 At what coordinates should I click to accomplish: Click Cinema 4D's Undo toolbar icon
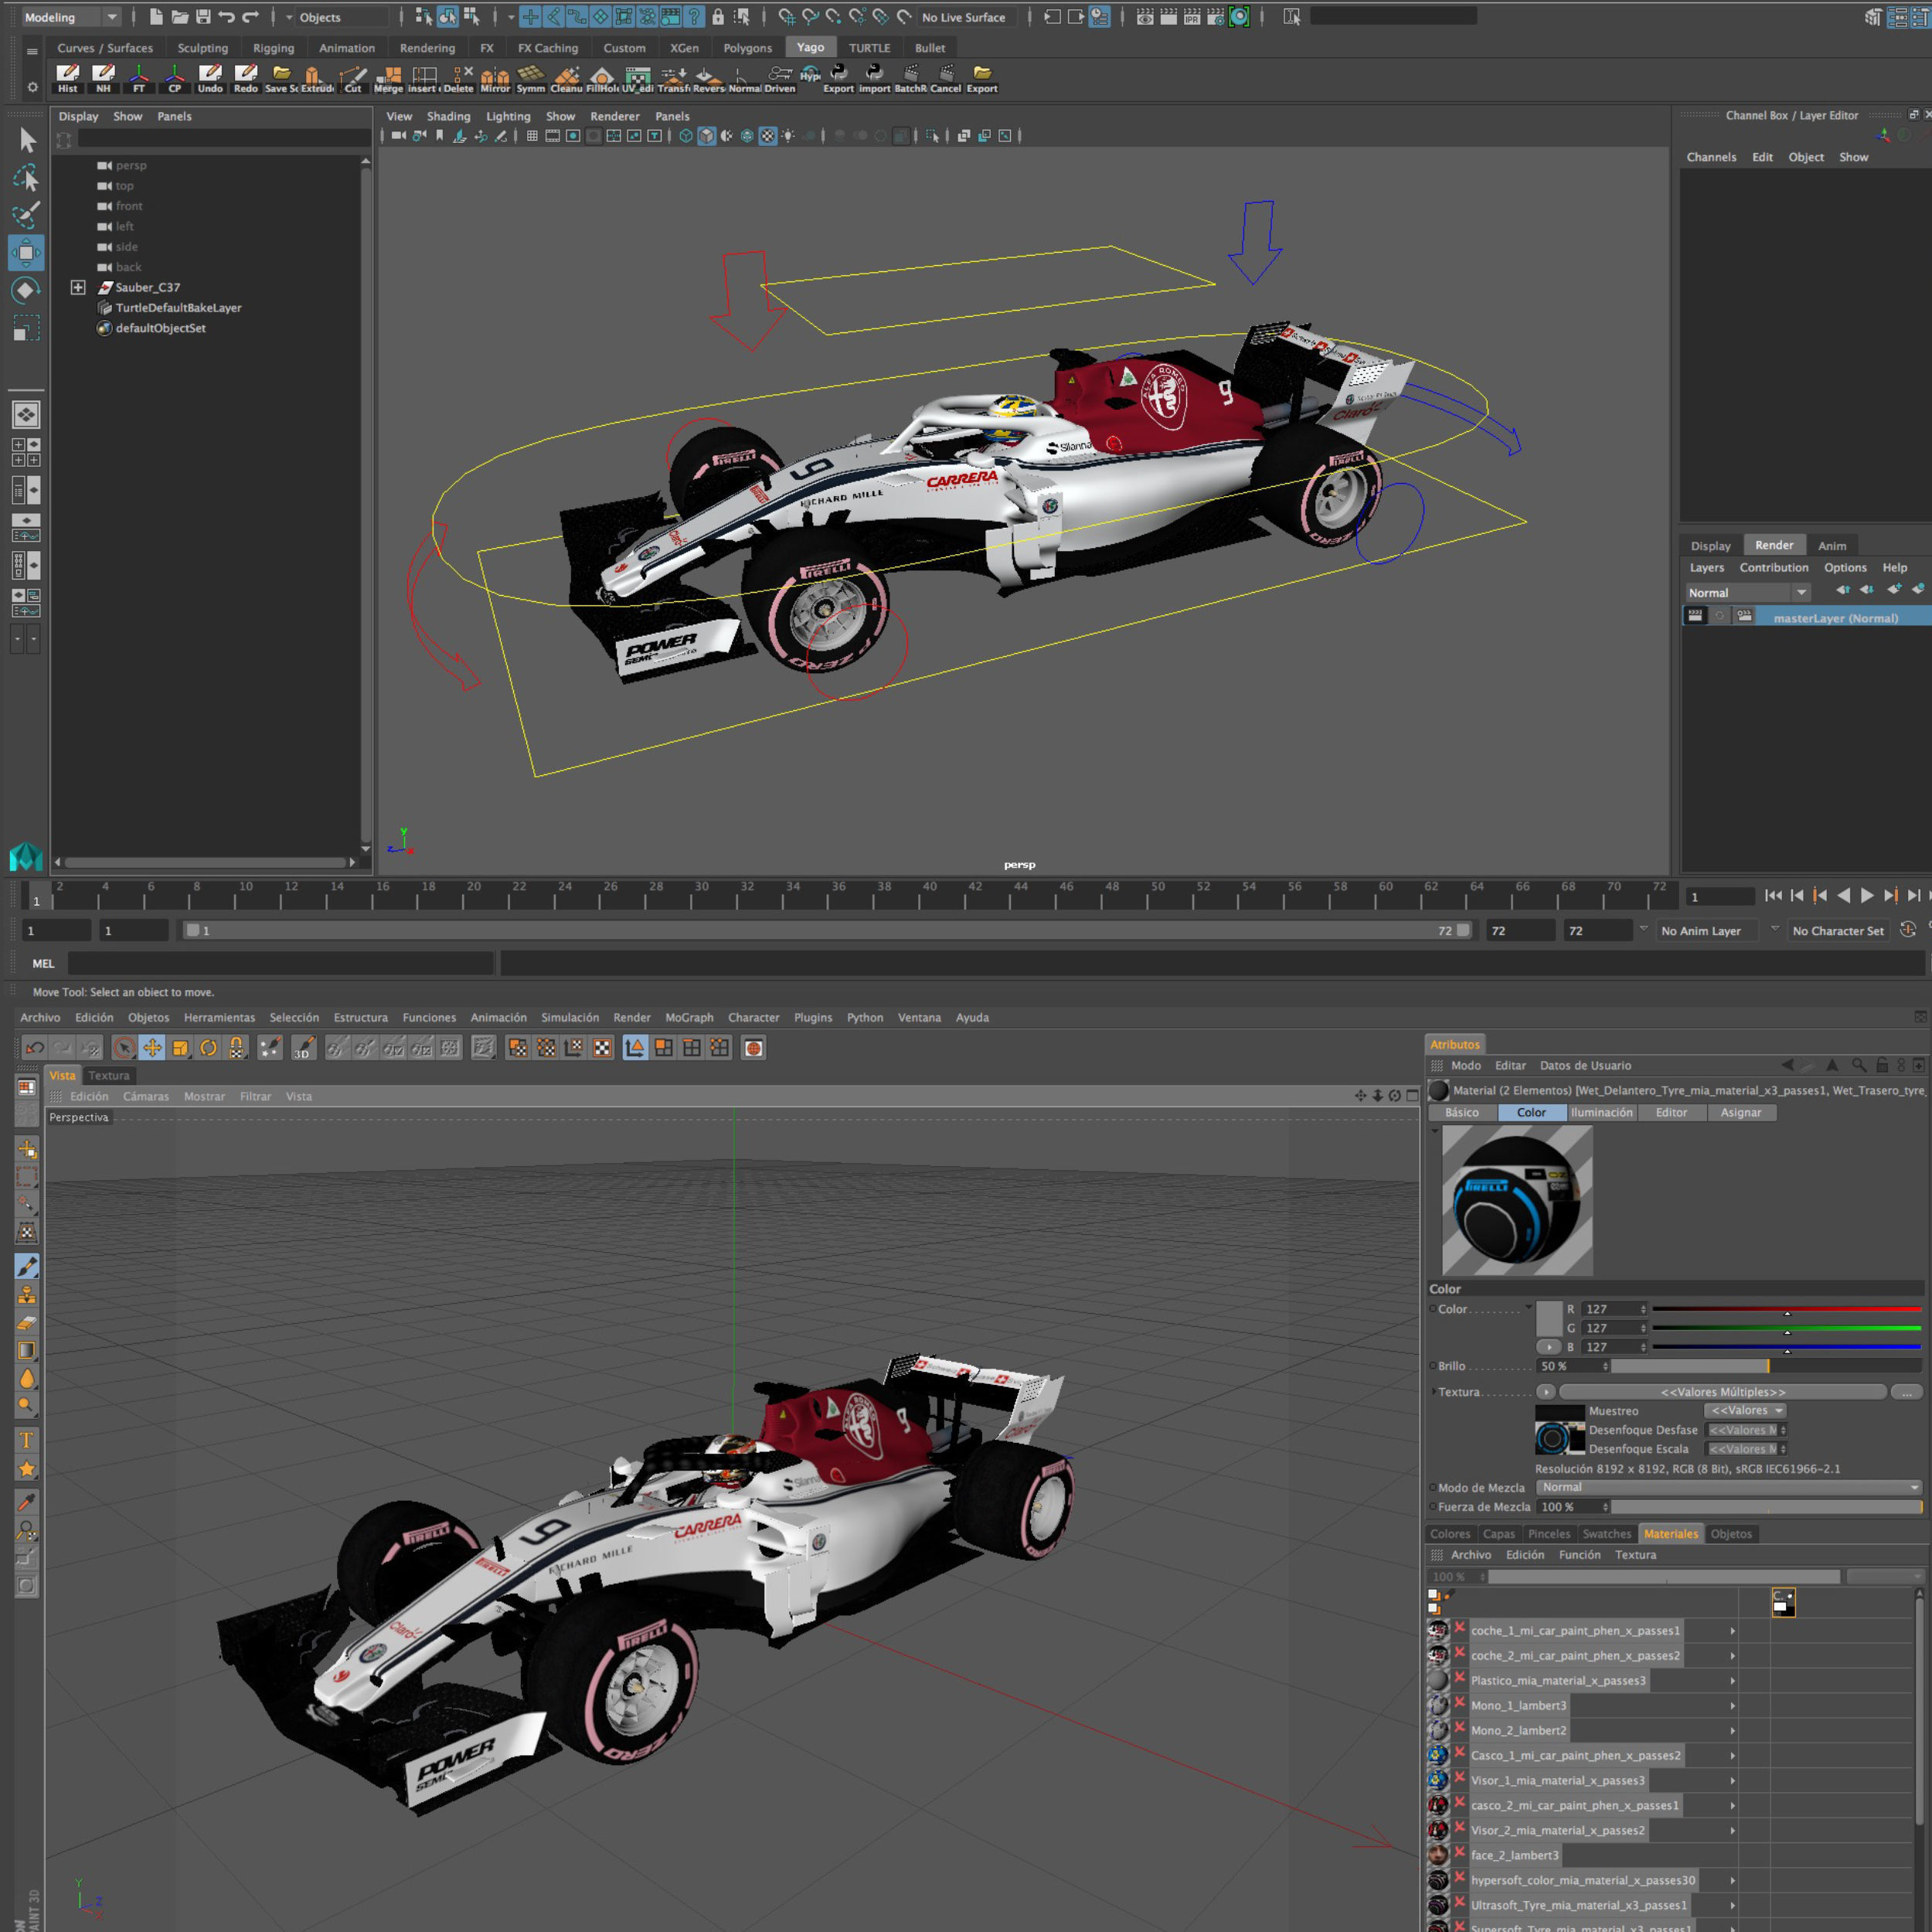tap(35, 1048)
